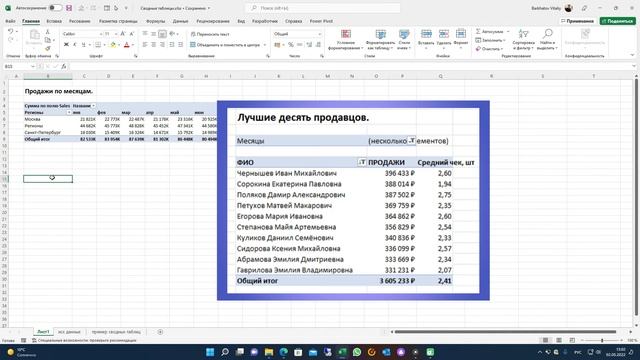The width and height of the screenshot is (640, 360).
Task: Click the search box in title bar
Action: point(322,8)
